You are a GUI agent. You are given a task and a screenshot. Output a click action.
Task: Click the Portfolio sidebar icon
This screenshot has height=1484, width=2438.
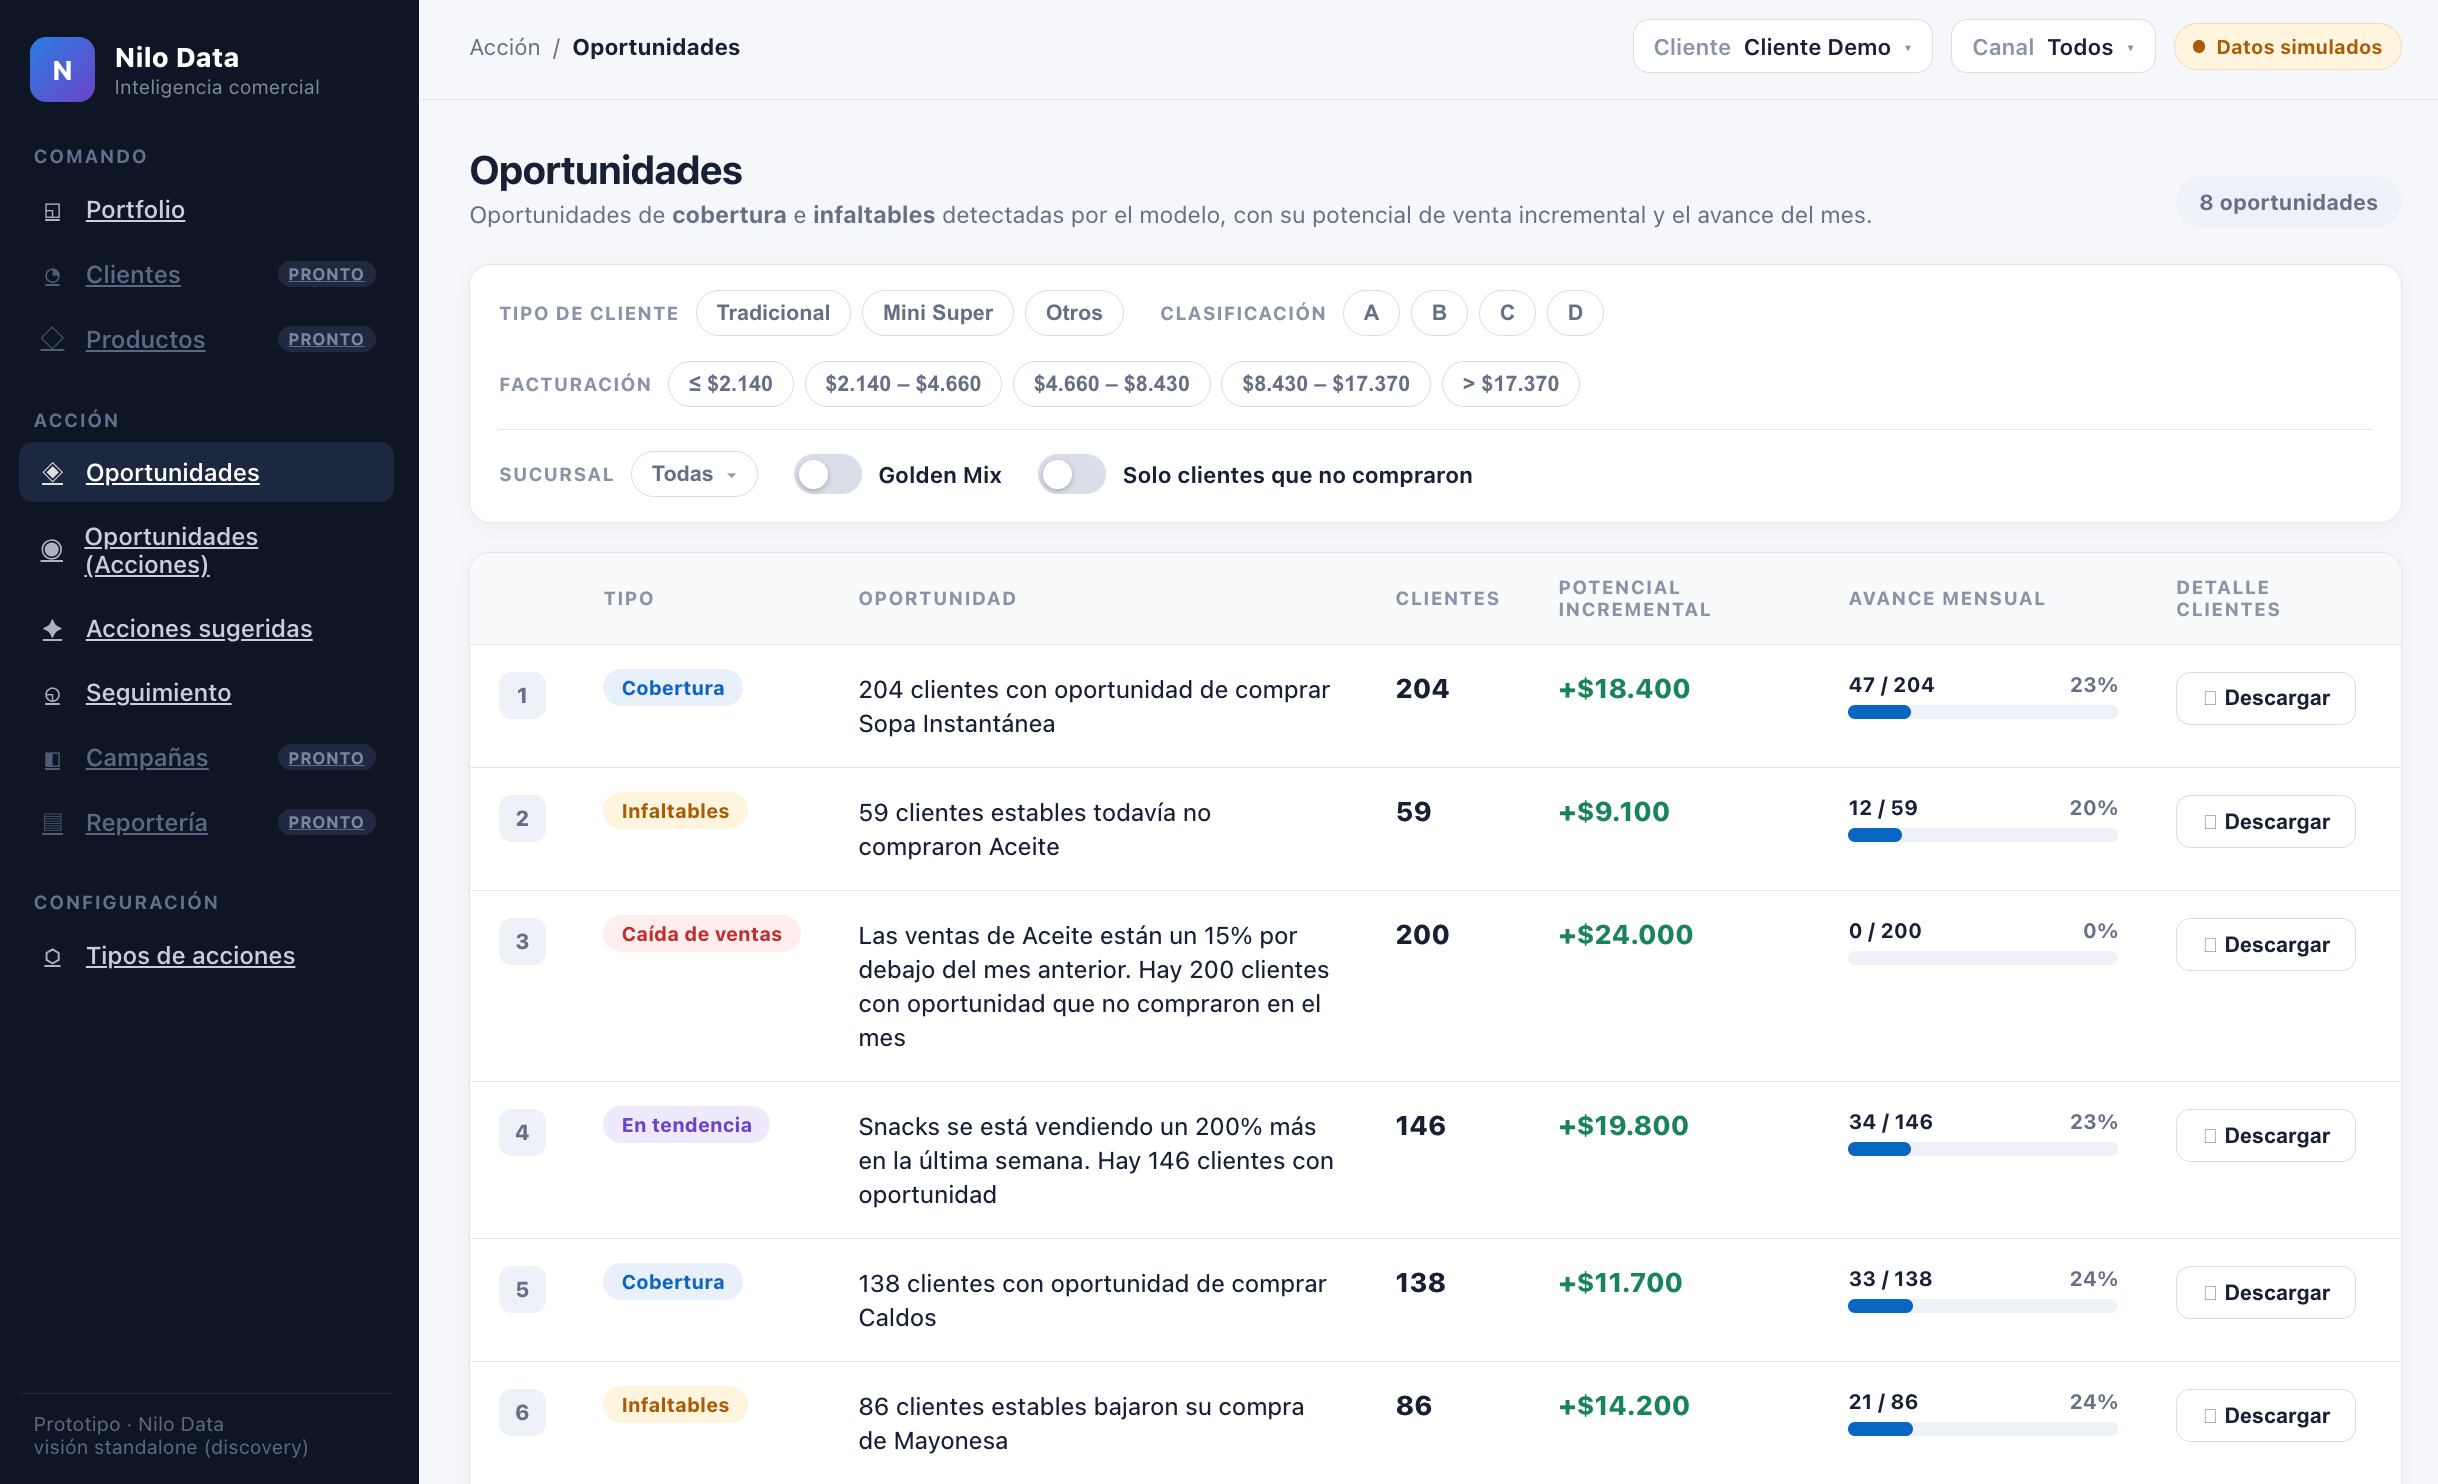53,211
